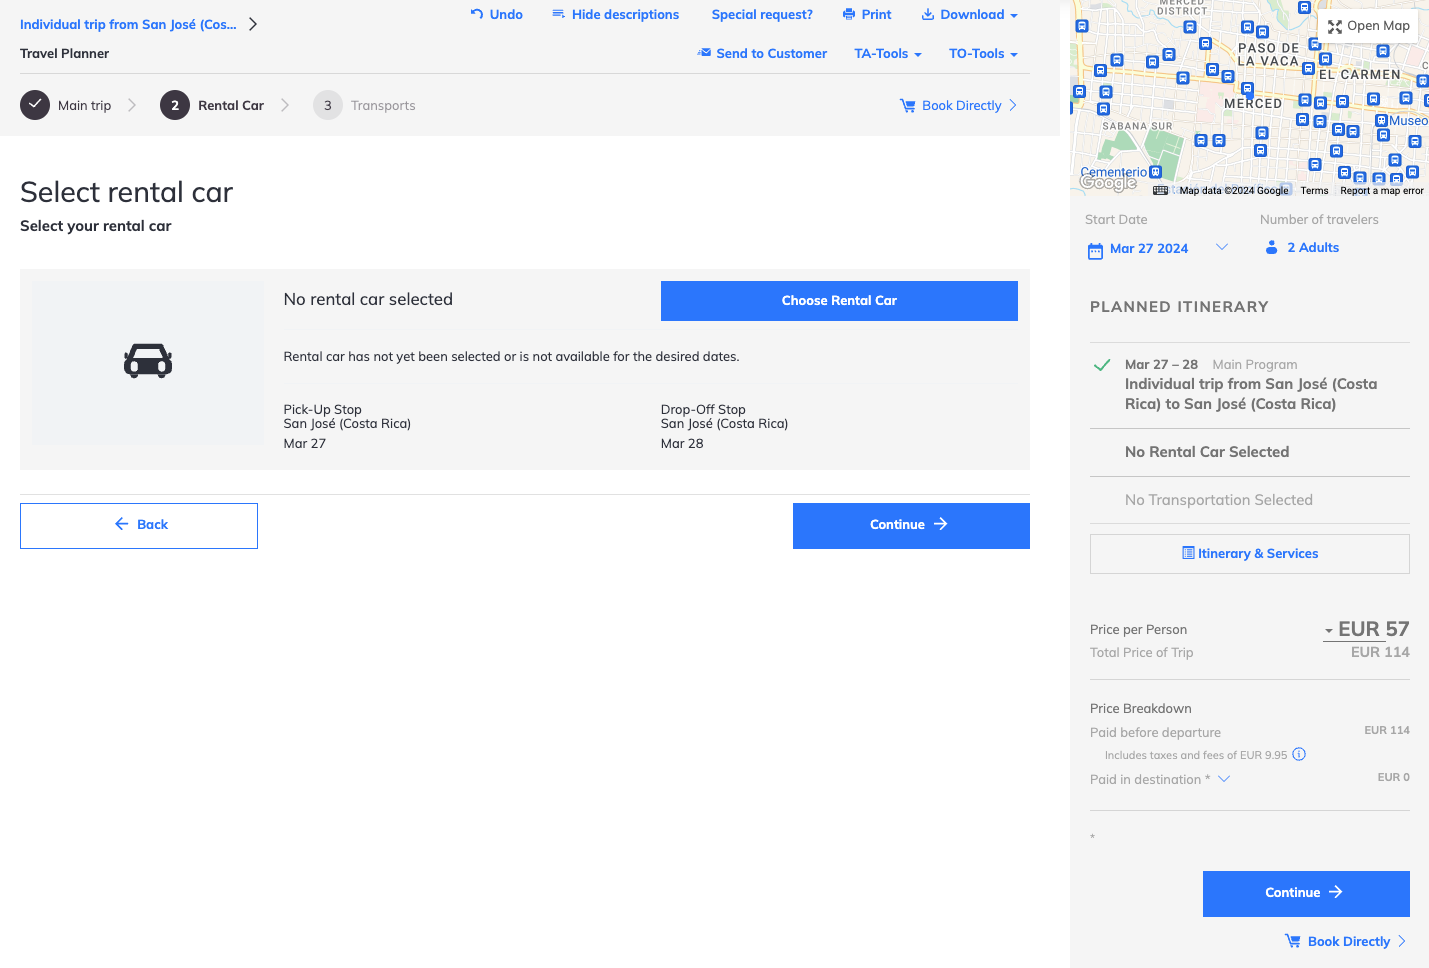Click the Main Program itinerary title
Screen dimensions: 1429x968
pos(1251,394)
